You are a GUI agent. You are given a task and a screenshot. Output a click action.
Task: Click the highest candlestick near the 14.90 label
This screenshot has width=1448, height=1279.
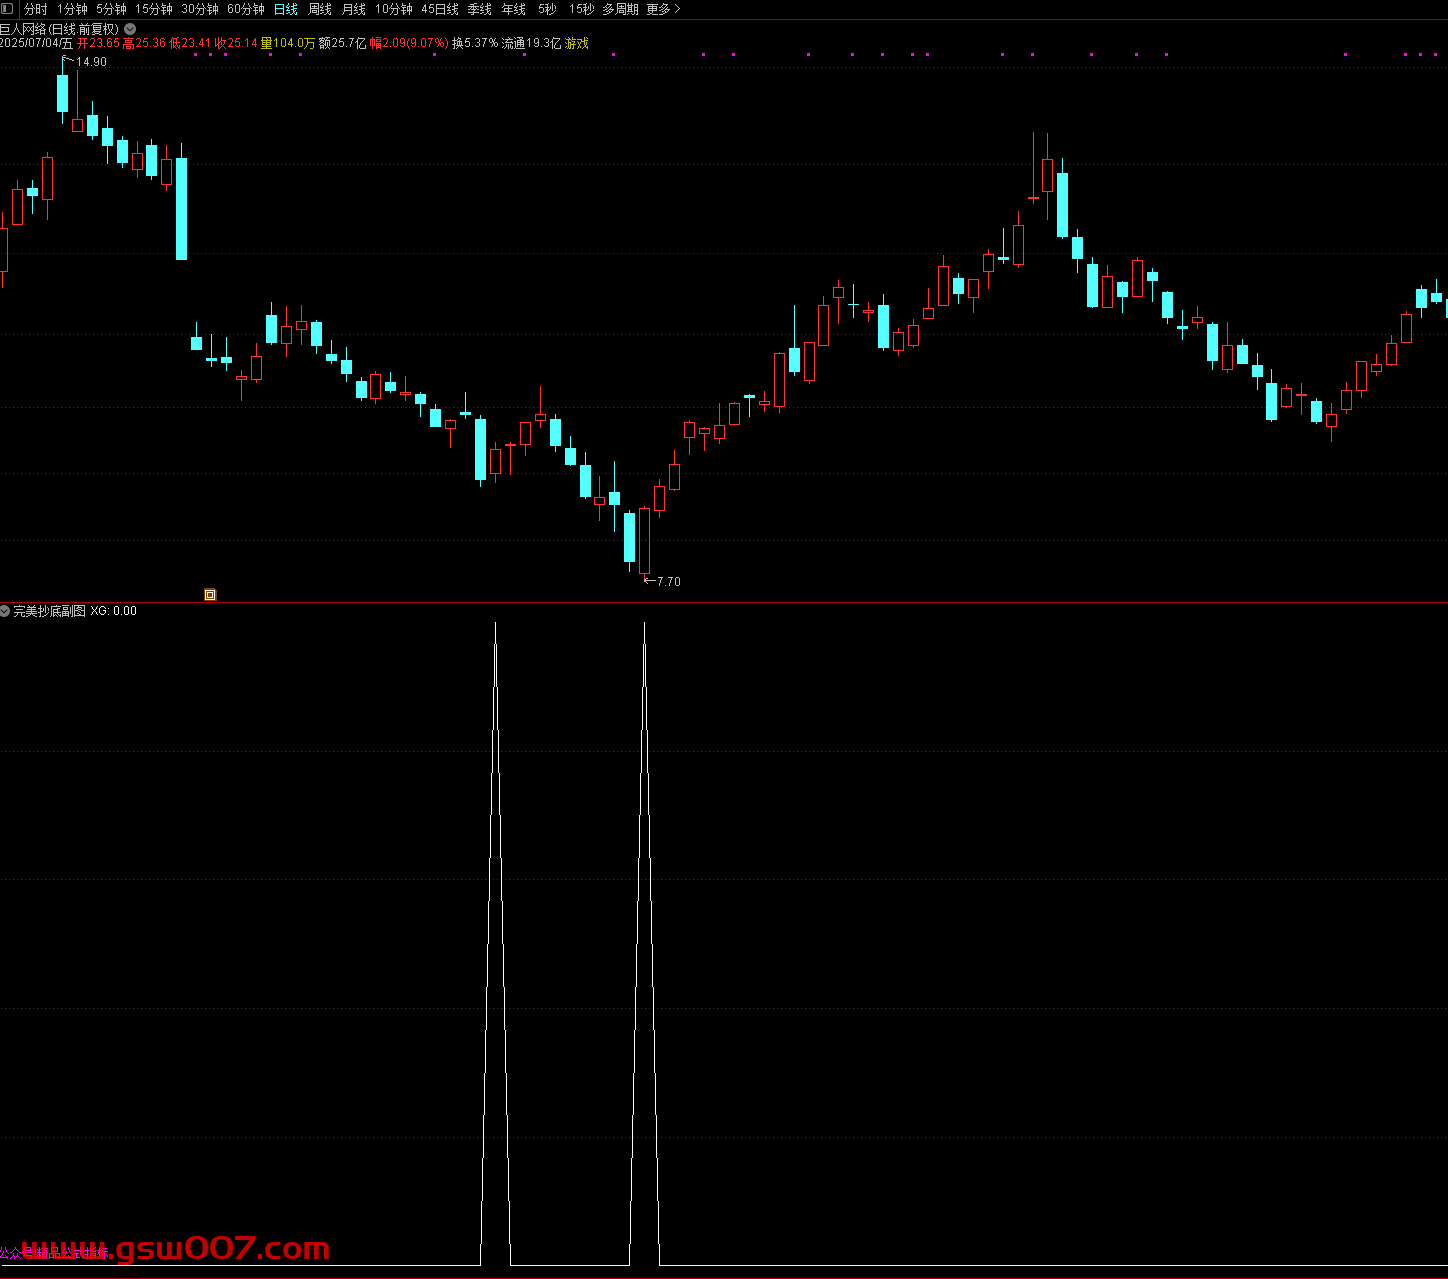63,93
